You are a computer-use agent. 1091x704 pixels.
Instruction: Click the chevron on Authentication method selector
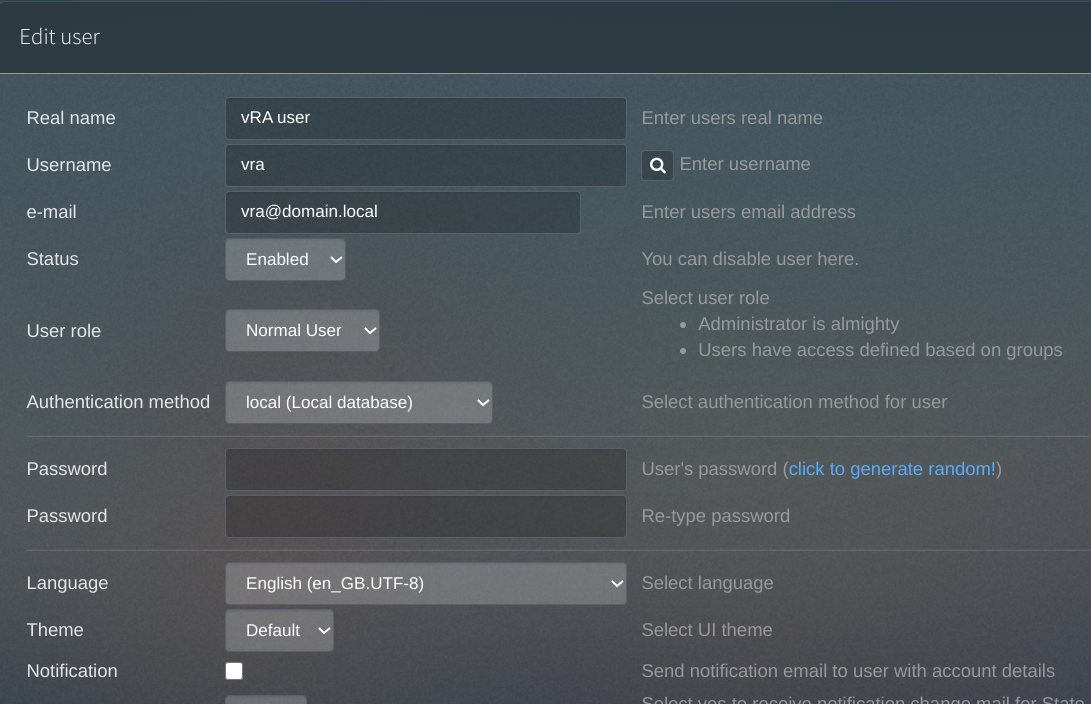483,403
